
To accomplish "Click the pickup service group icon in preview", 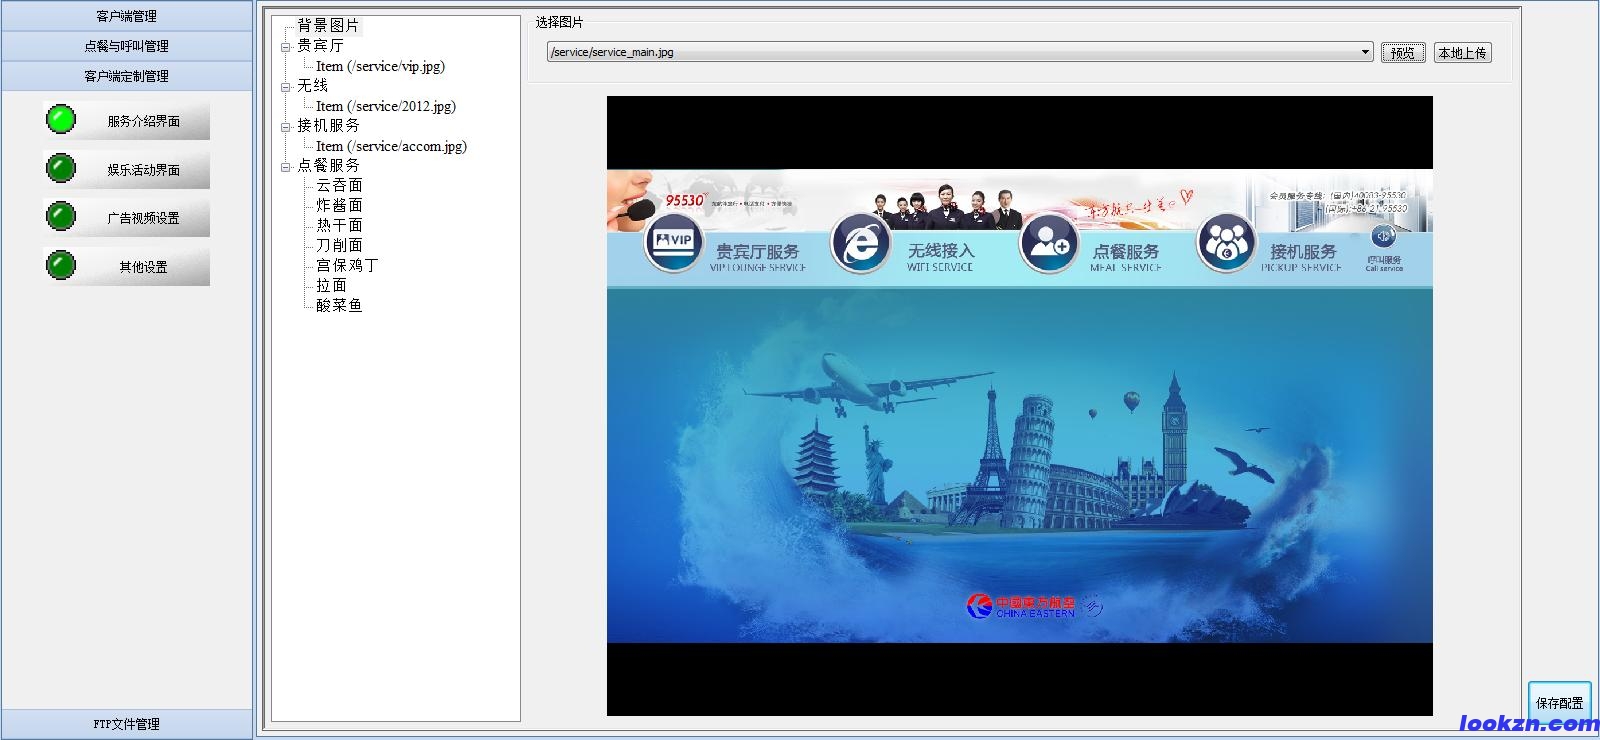I will click(1226, 243).
